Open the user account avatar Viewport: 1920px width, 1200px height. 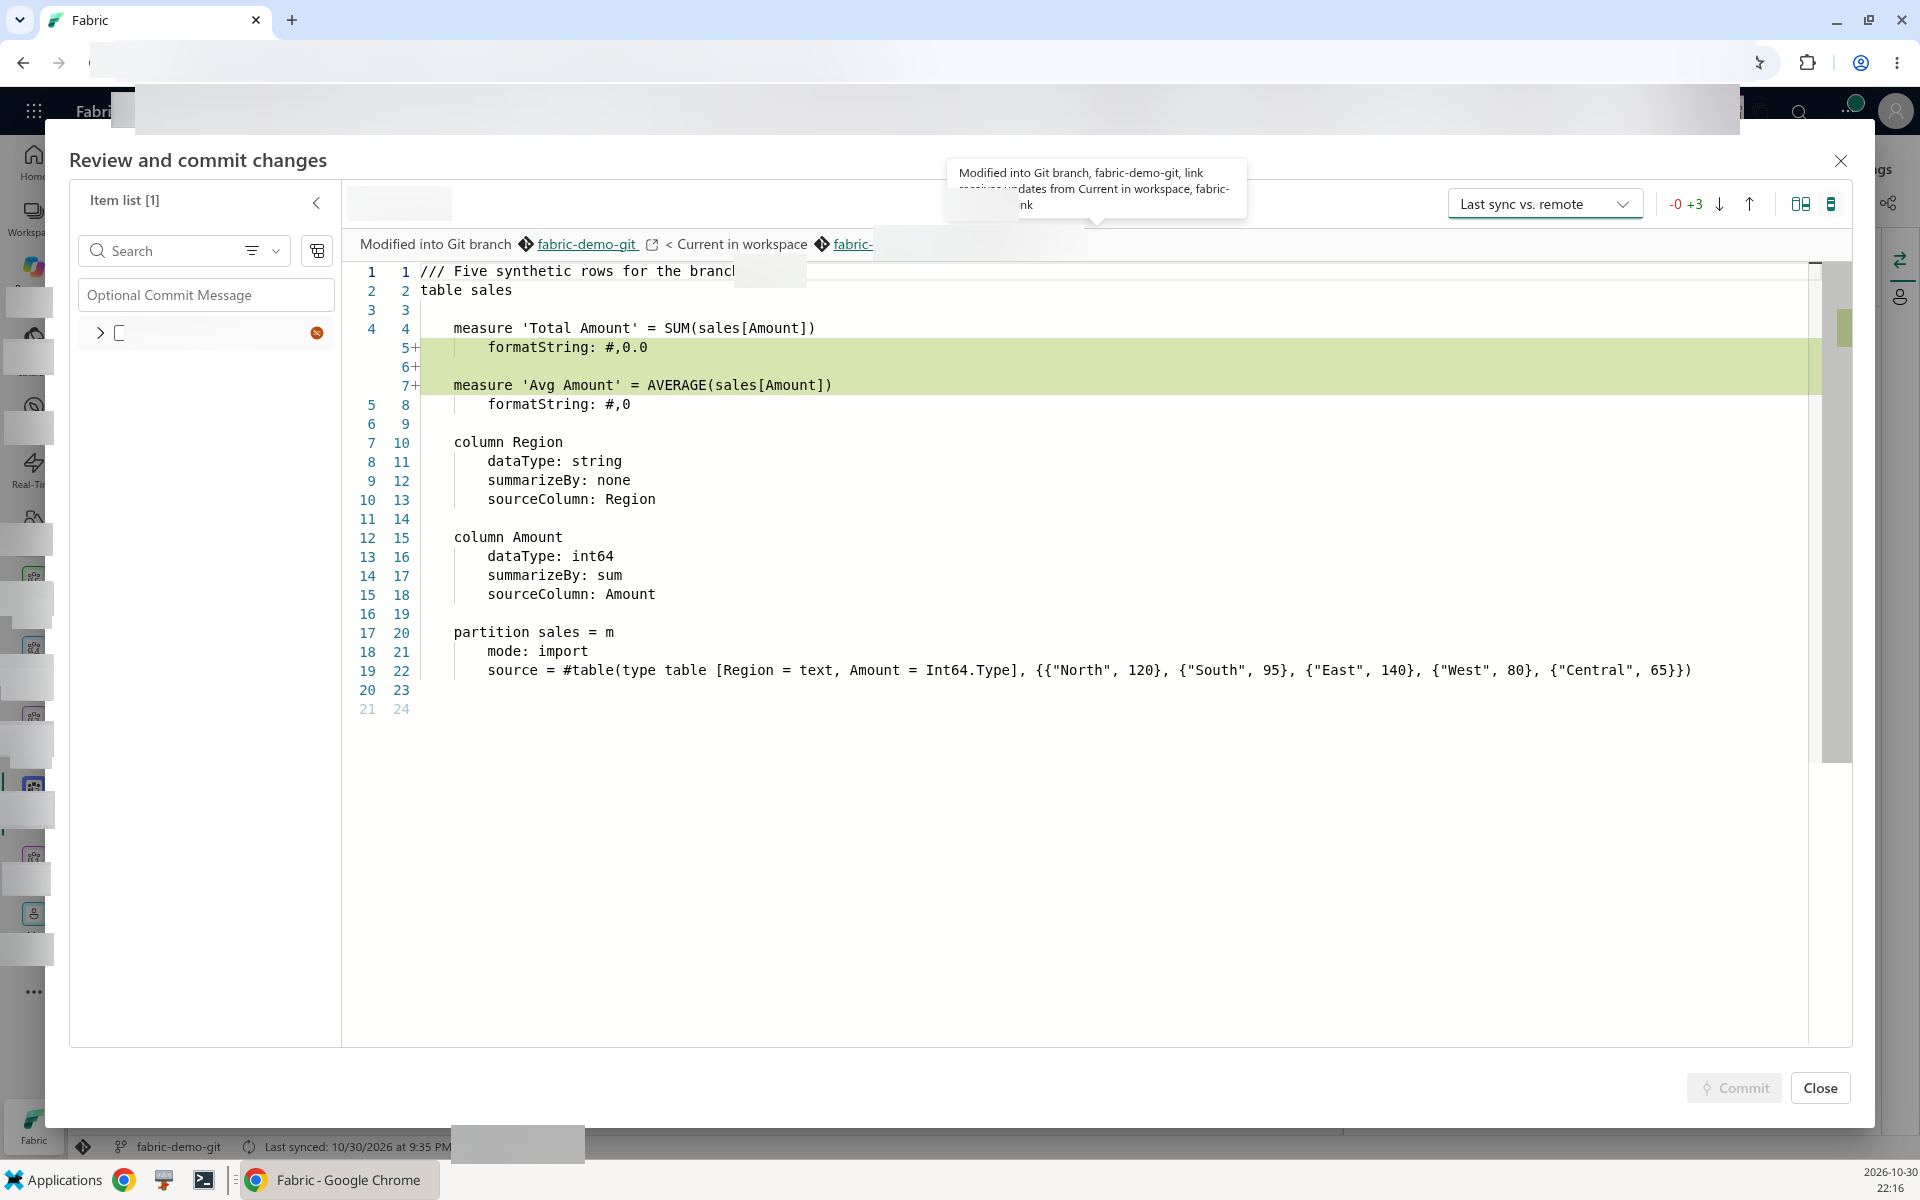coord(1896,111)
